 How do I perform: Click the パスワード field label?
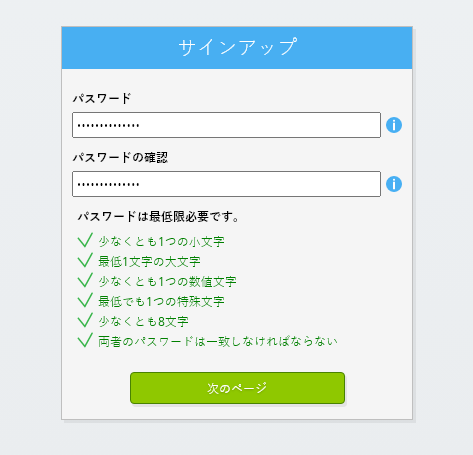(x=102, y=98)
